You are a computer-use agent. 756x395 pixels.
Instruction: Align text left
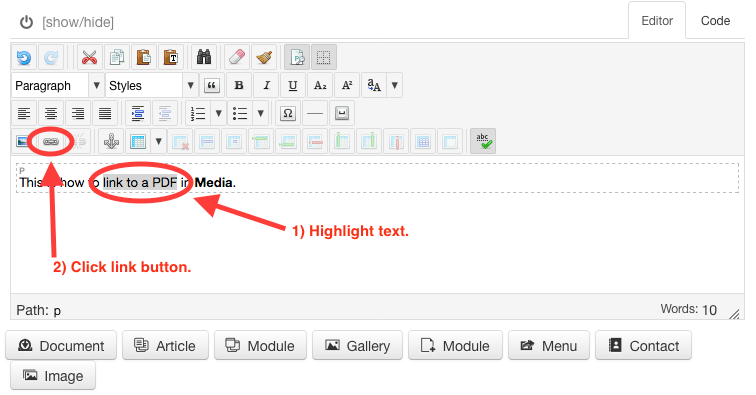(x=24, y=114)
